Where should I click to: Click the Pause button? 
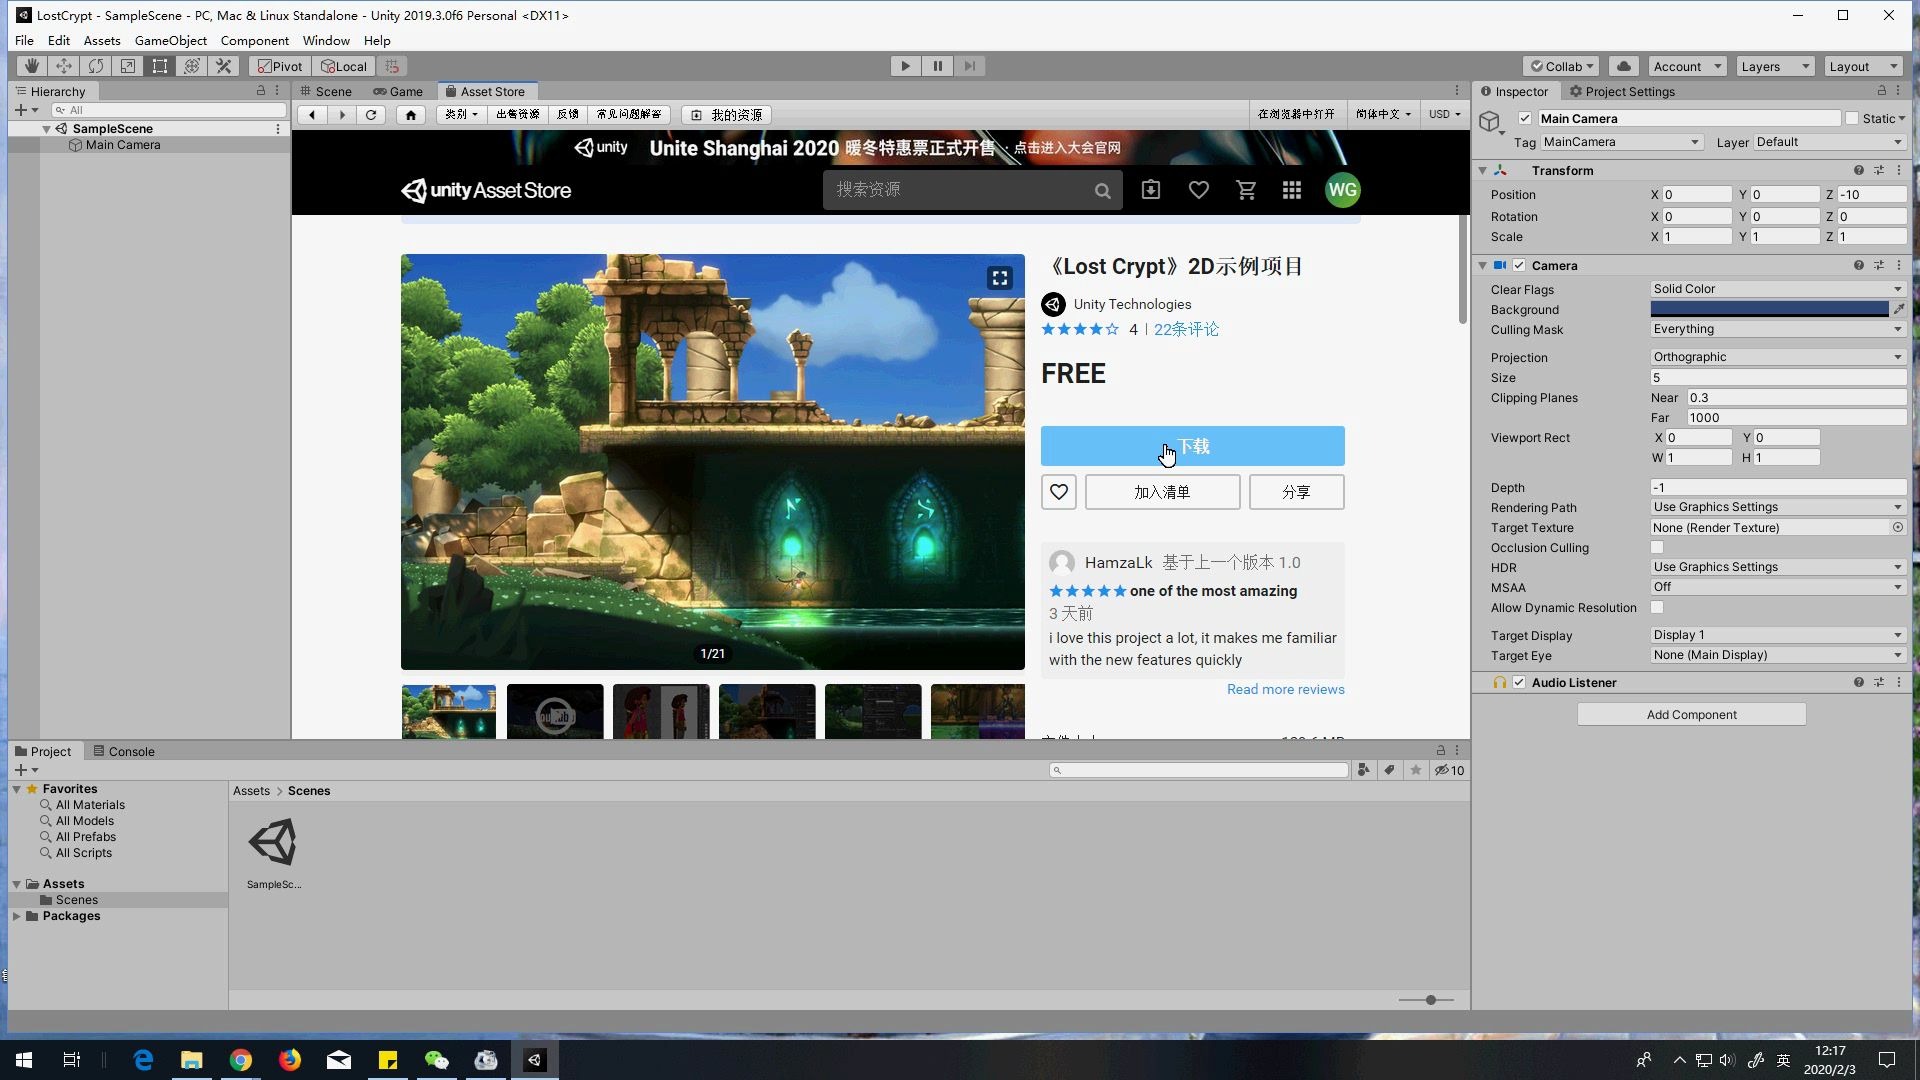[937, 66]
